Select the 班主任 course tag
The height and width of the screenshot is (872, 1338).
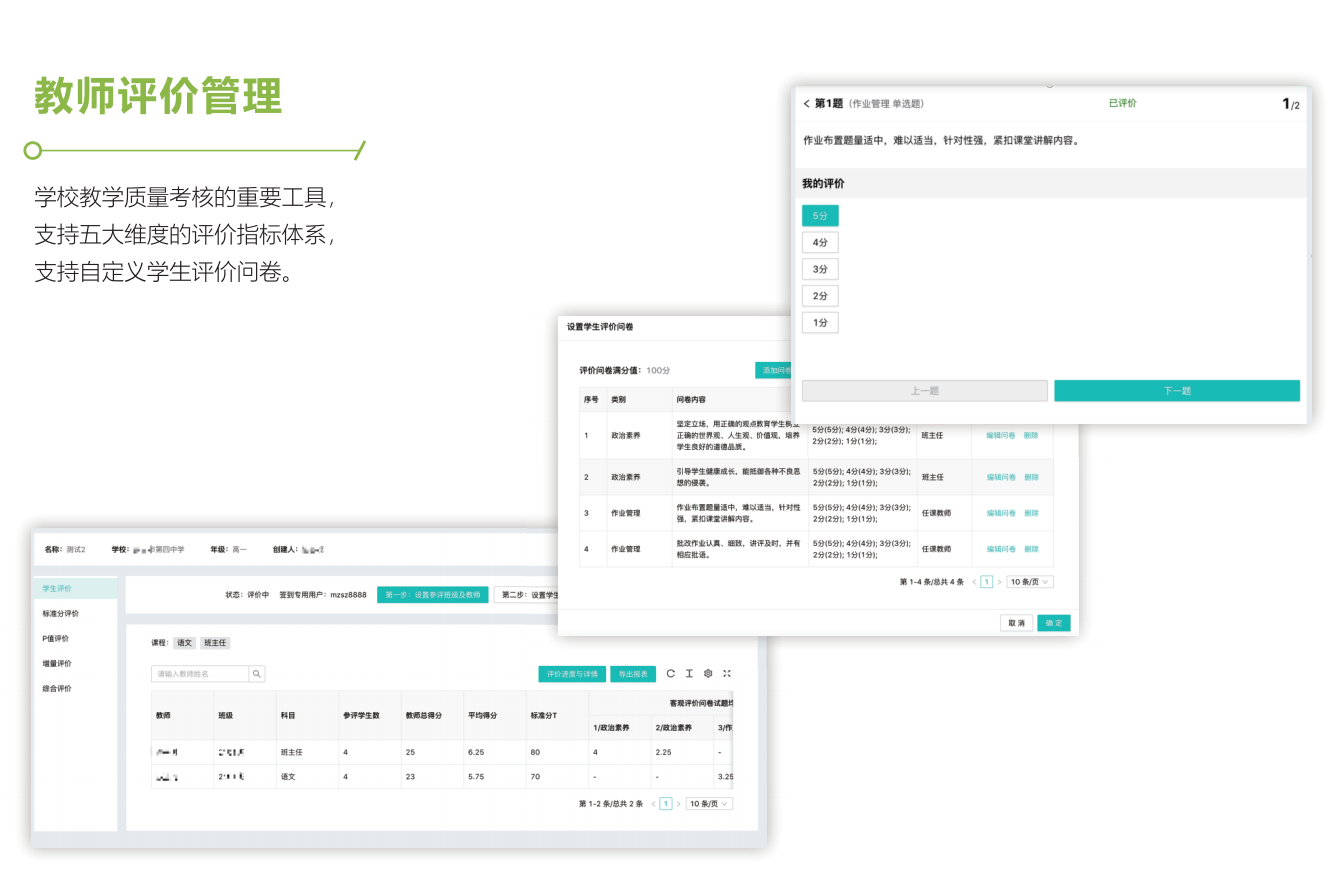214,643
